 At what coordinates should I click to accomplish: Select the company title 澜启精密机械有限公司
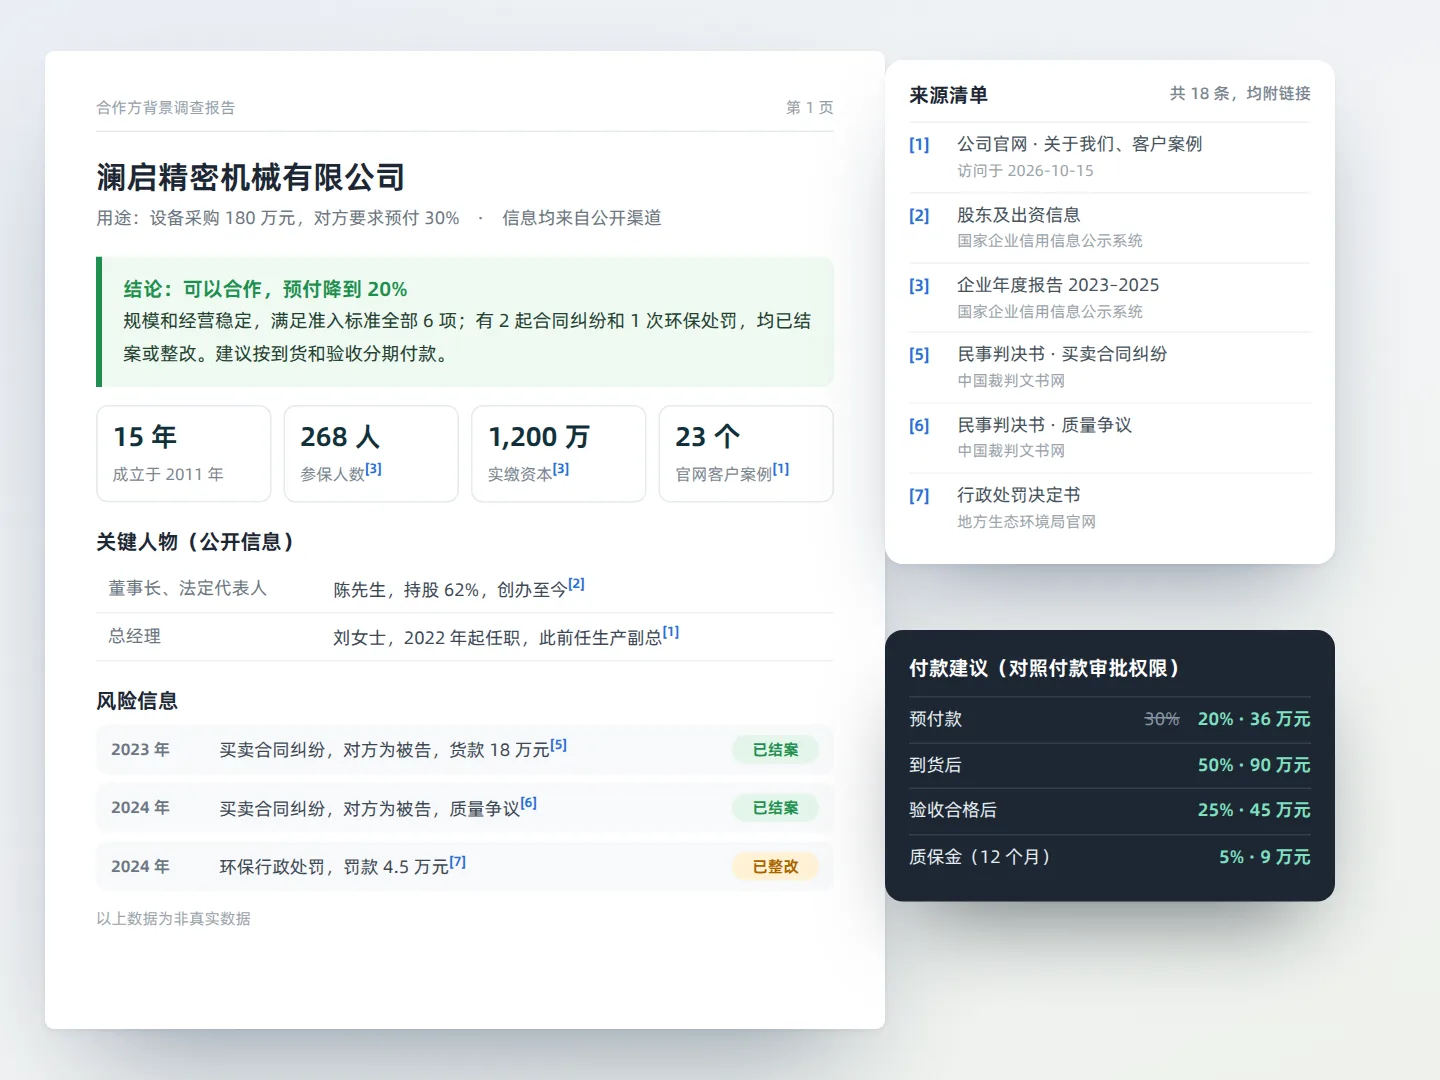tap(251, 178)
